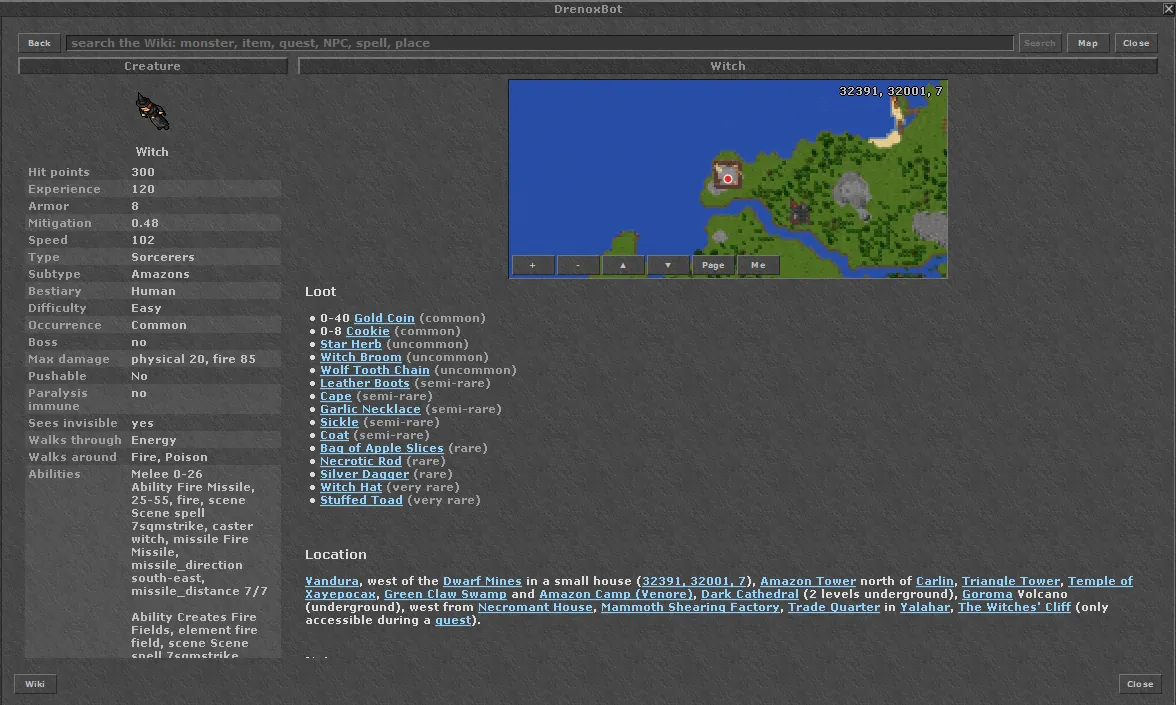Open the Coat loot link
The height and width of the screenshot is (705, 1176).
tap(334, 435)
